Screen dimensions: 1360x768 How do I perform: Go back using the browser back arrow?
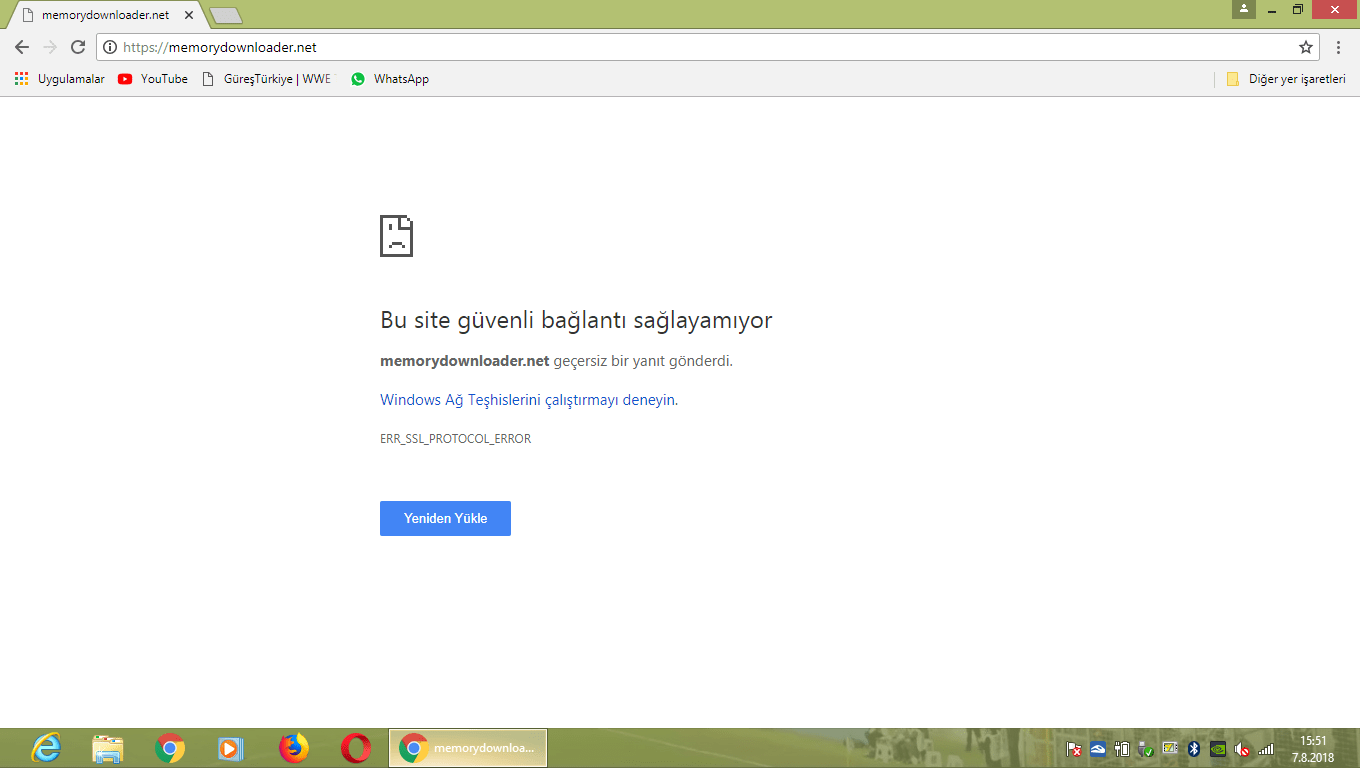point(22,47)
